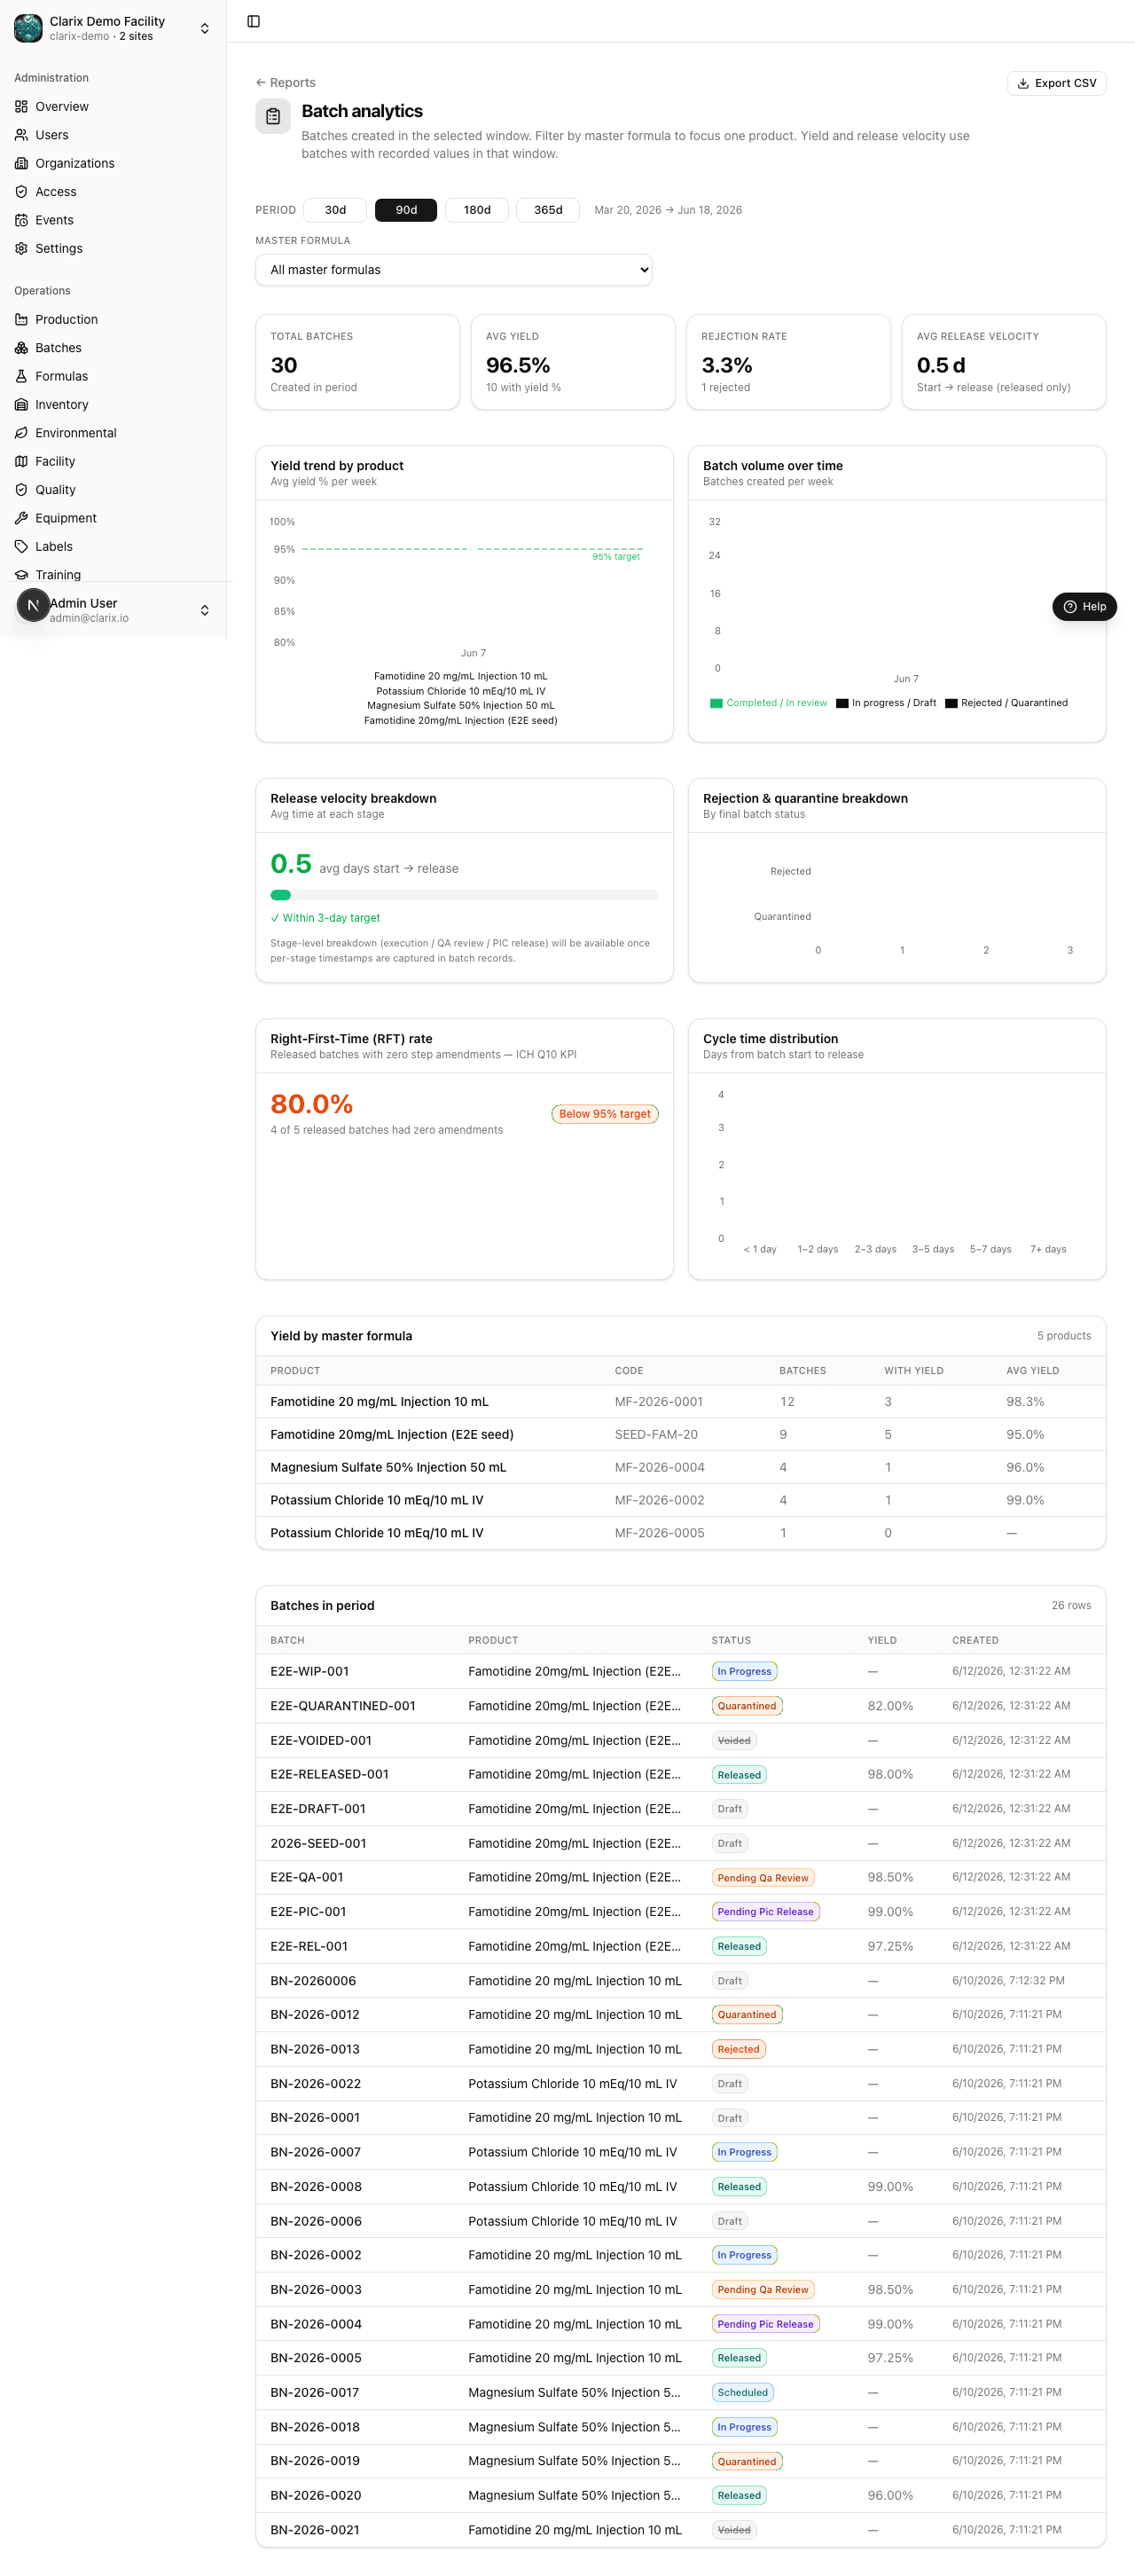Click the Clarix Demo Facility logo
The width and height of the screenshot is (1135, 2576).
click(28, 28)
